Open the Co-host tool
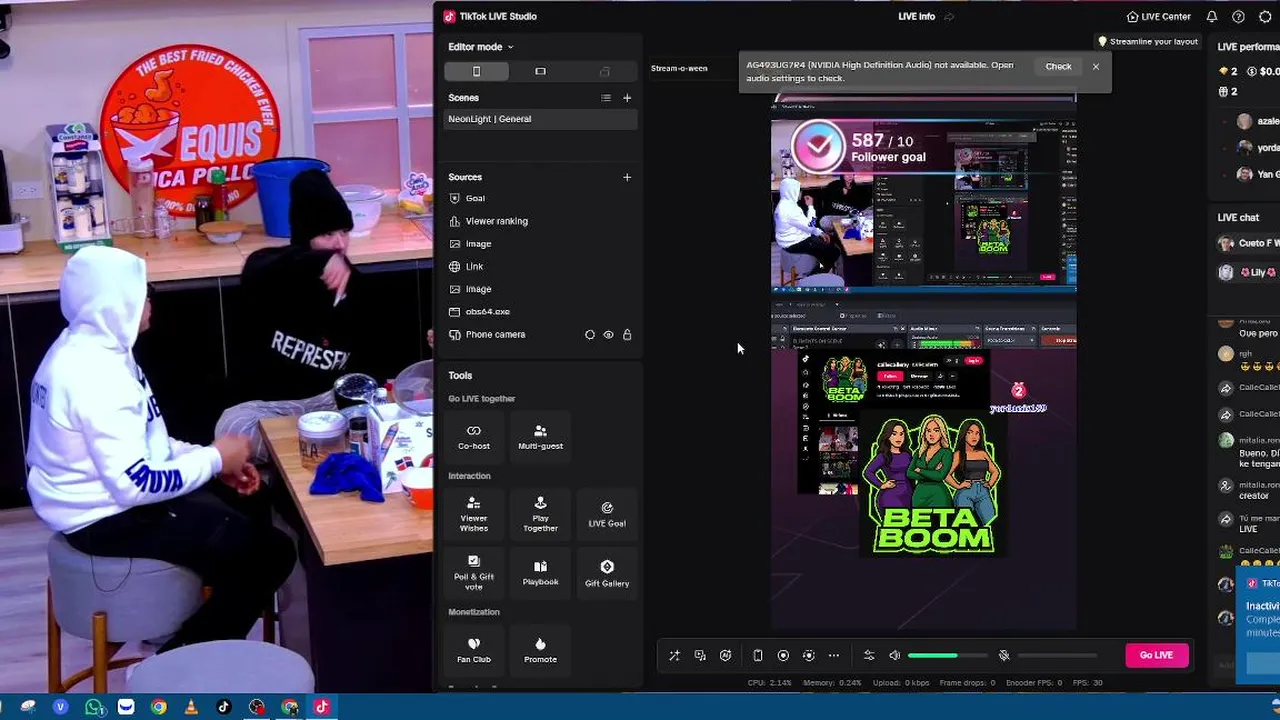1280x720 pixels. point(474,436)
